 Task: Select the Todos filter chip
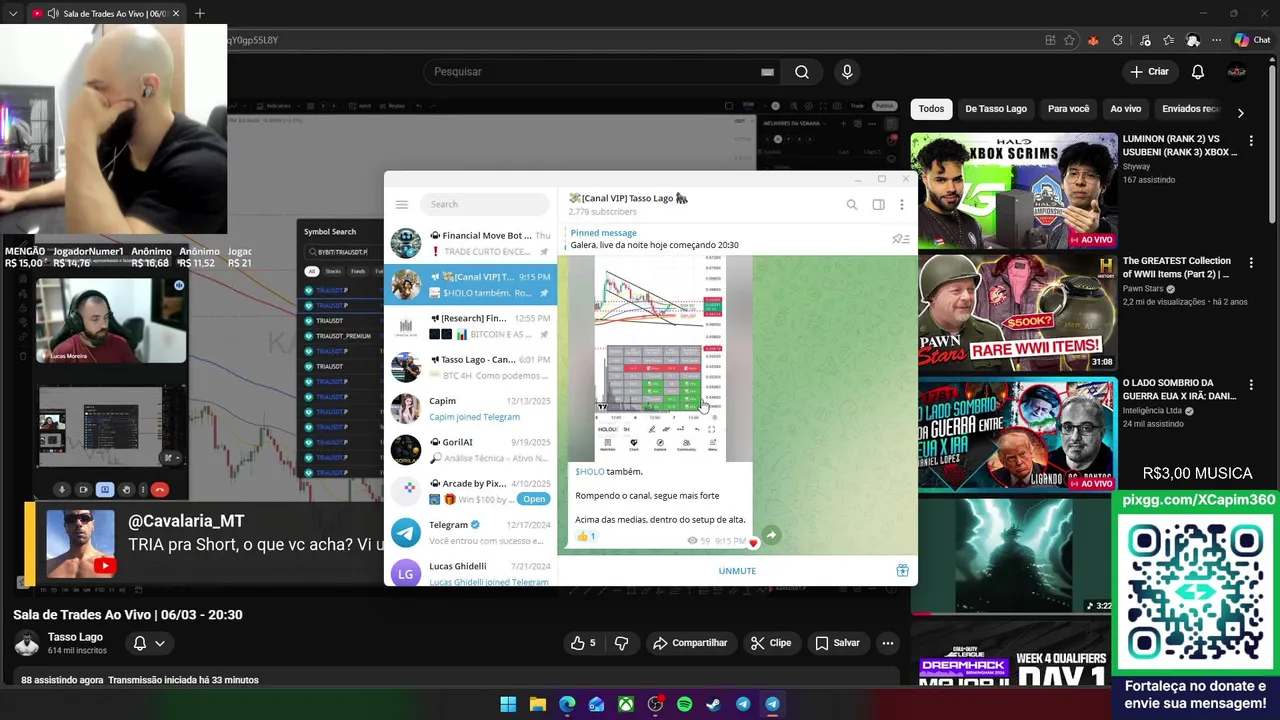pyautogui.click(x=931, y=109)
